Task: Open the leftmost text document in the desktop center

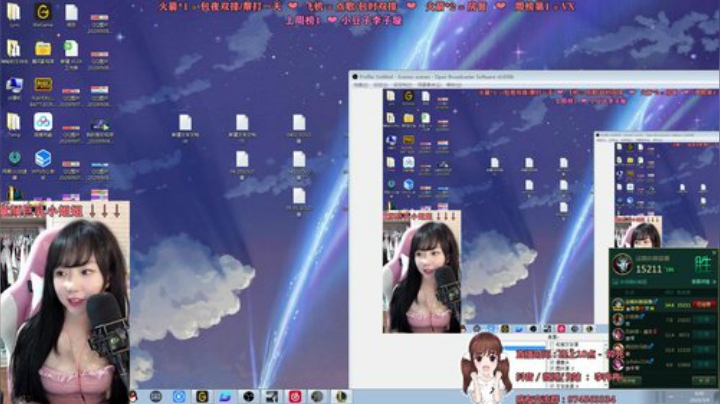Action: click(185, 128)
